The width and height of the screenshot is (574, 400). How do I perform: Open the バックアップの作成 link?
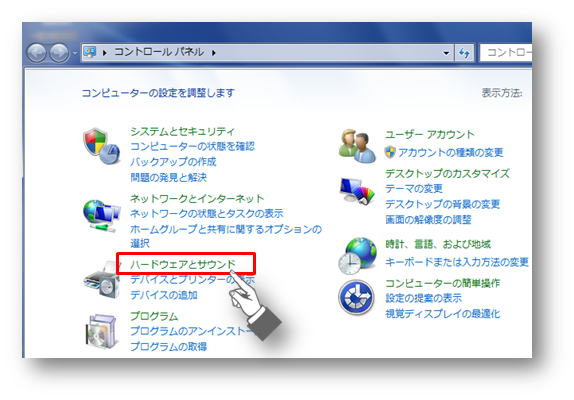[173, 162]
